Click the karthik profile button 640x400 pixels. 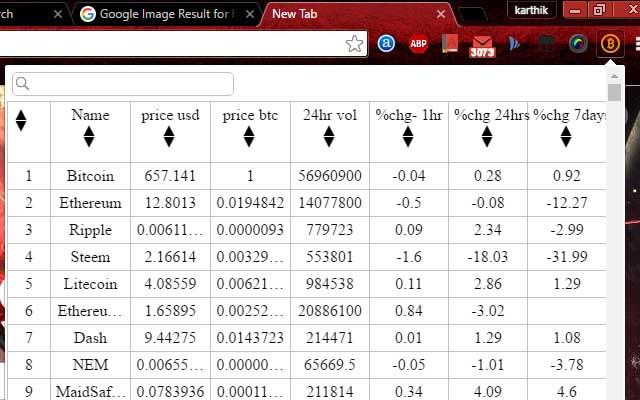[x=531, y=10]
